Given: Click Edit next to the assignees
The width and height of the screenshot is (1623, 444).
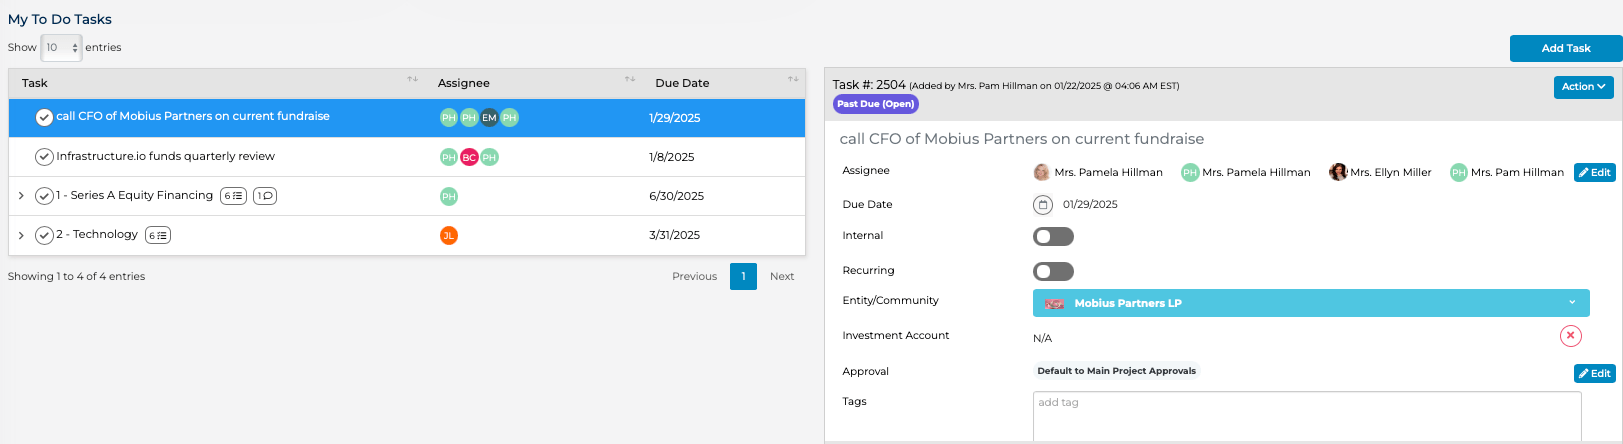Looking at the screenshot, I should pyautogui.click(x=1594, y=173).
